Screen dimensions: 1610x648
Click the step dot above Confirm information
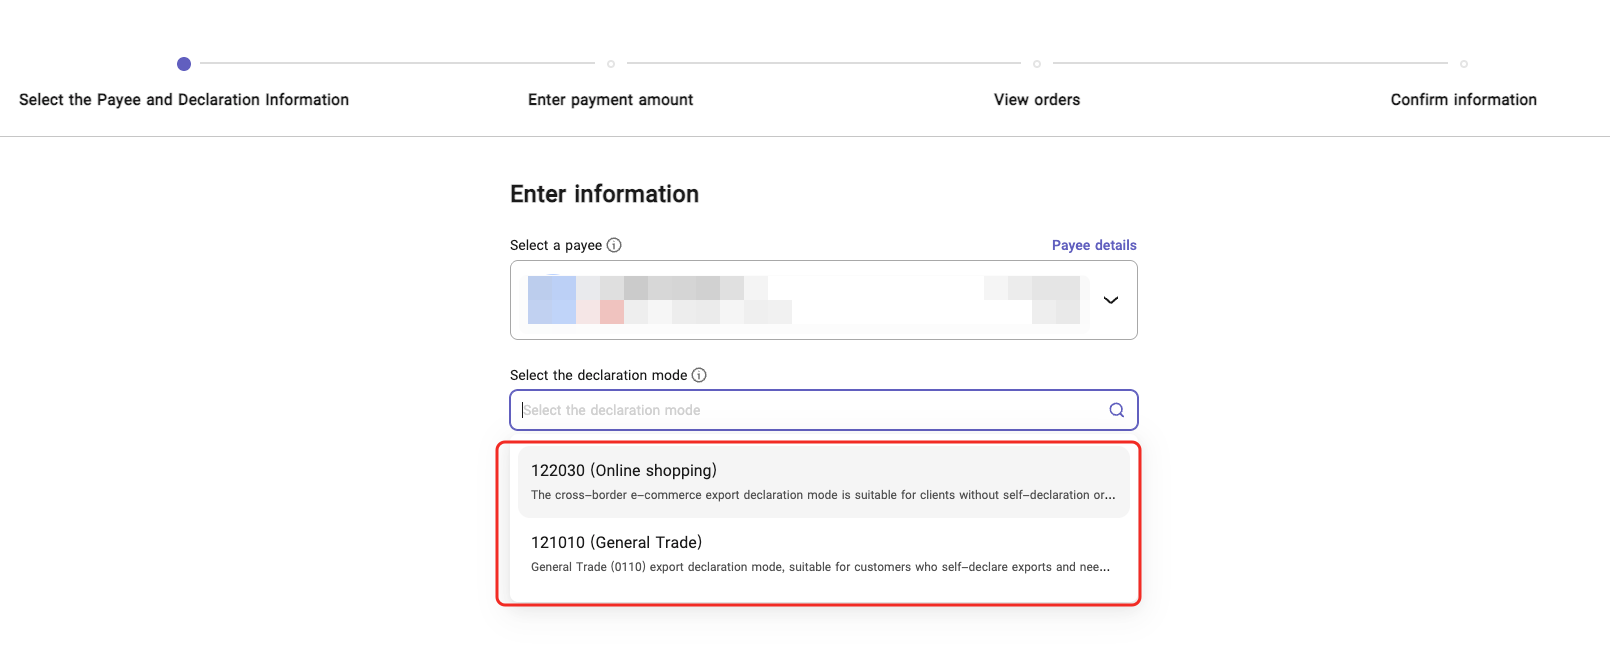click(x=1464, y=64)
